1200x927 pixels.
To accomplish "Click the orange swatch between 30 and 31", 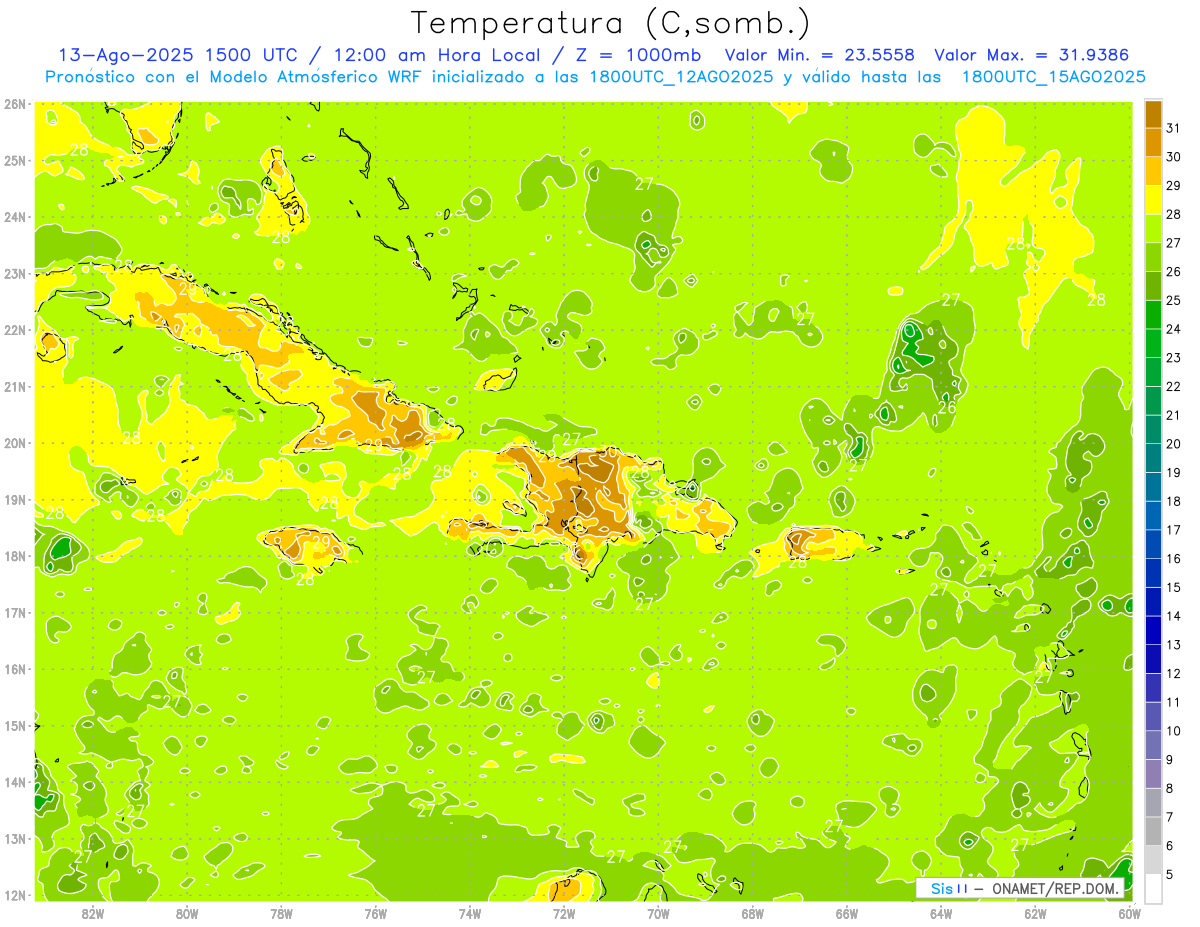I will (x=1153, y=142).
